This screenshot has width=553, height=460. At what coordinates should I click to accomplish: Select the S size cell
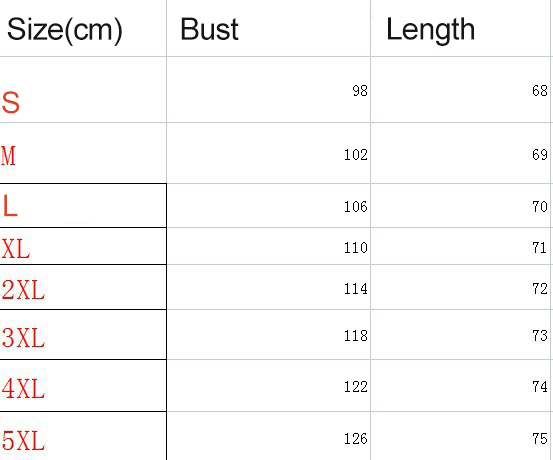point(83,90)
